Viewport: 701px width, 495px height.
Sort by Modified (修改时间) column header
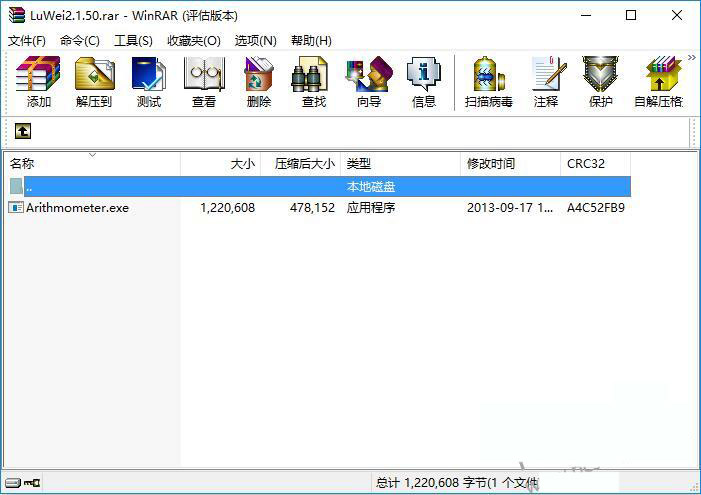tap(510, 164)
